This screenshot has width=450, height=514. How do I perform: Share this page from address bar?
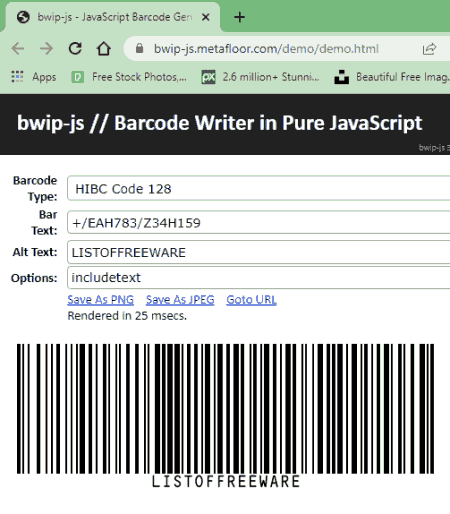tap(429, 49)
